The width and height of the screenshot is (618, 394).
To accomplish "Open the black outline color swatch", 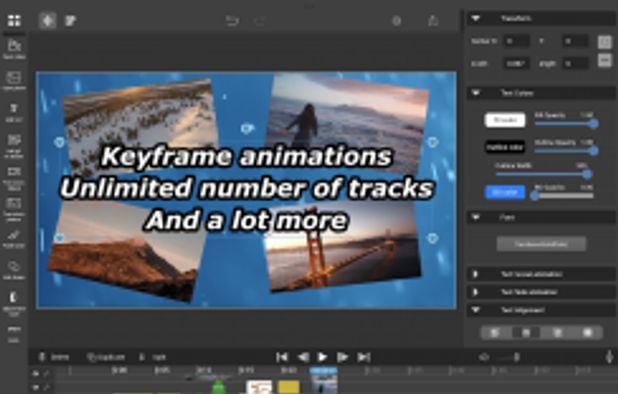I will [505, 147].
